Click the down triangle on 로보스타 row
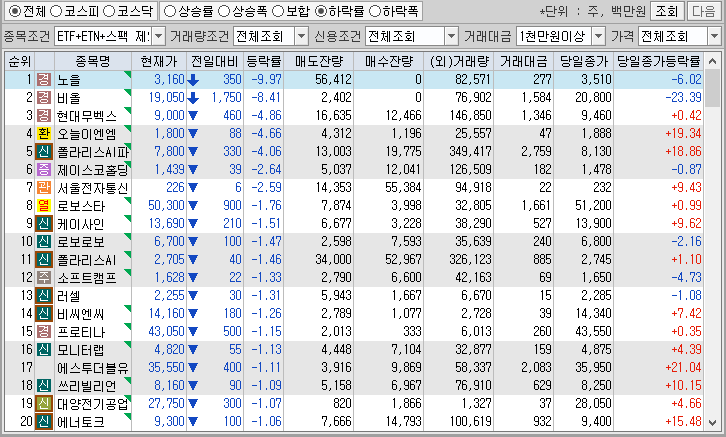 pos(193,206)
